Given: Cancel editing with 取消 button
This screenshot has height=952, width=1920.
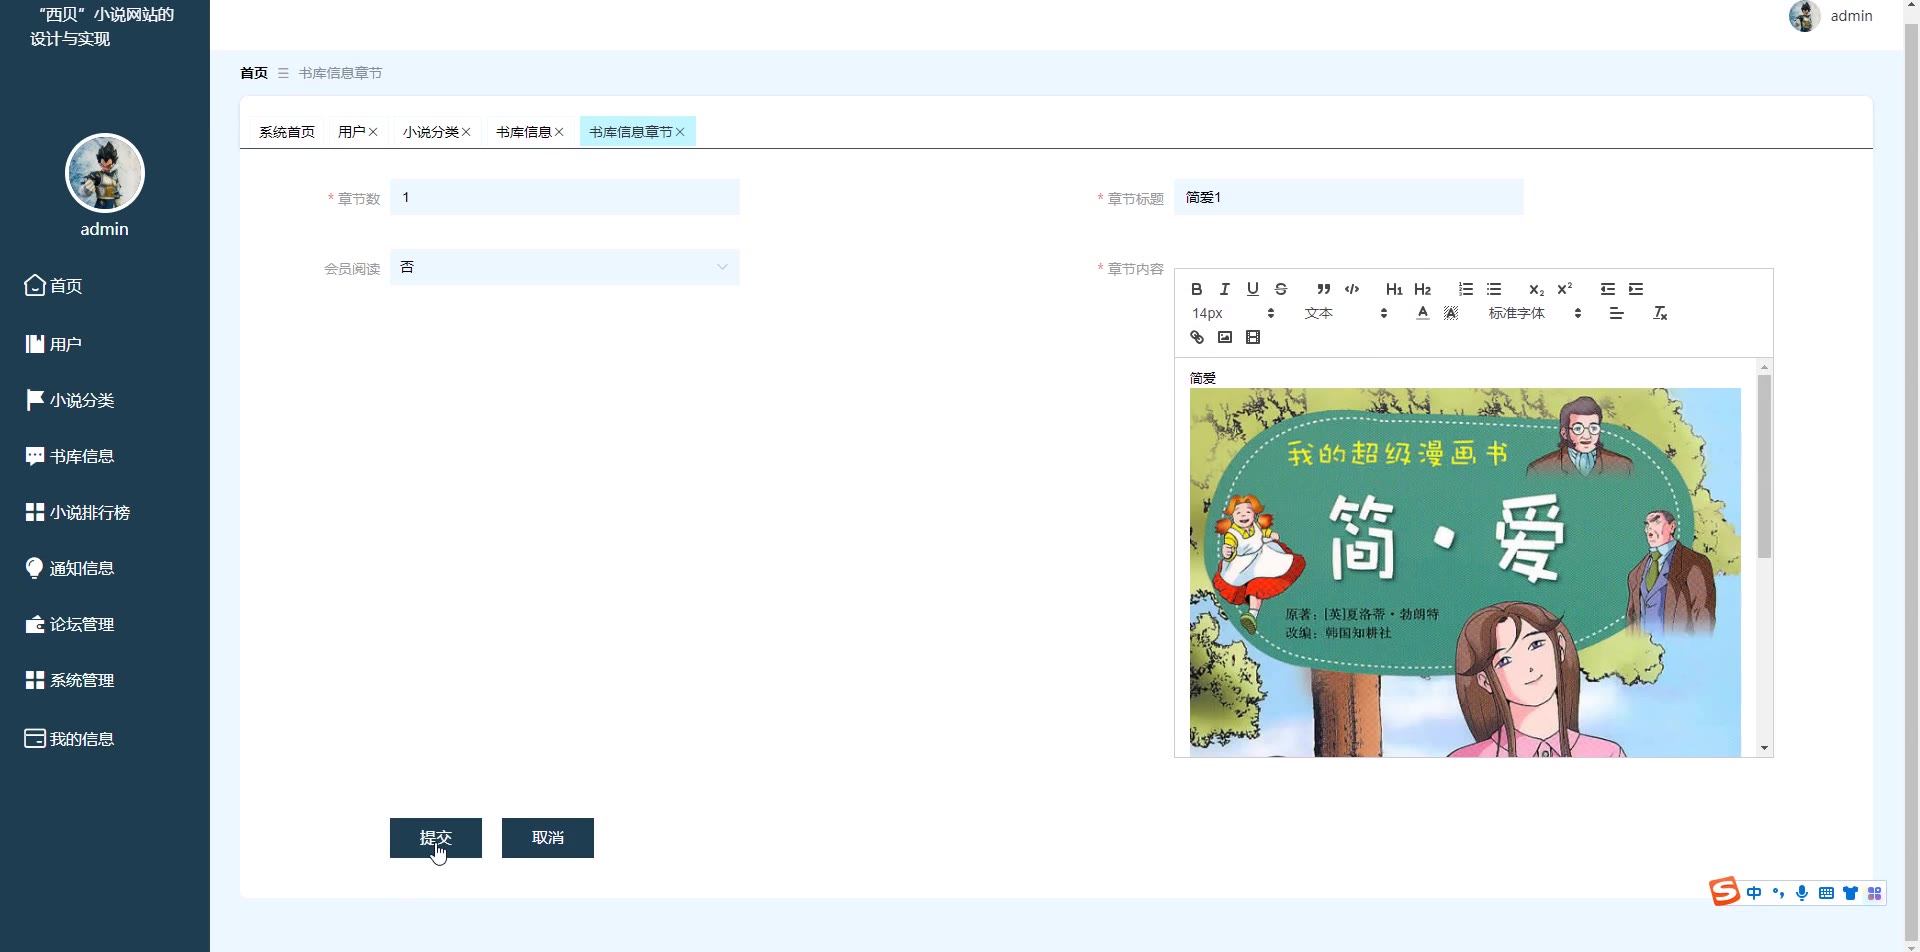Looking at the screenshot, I should 548,838.
